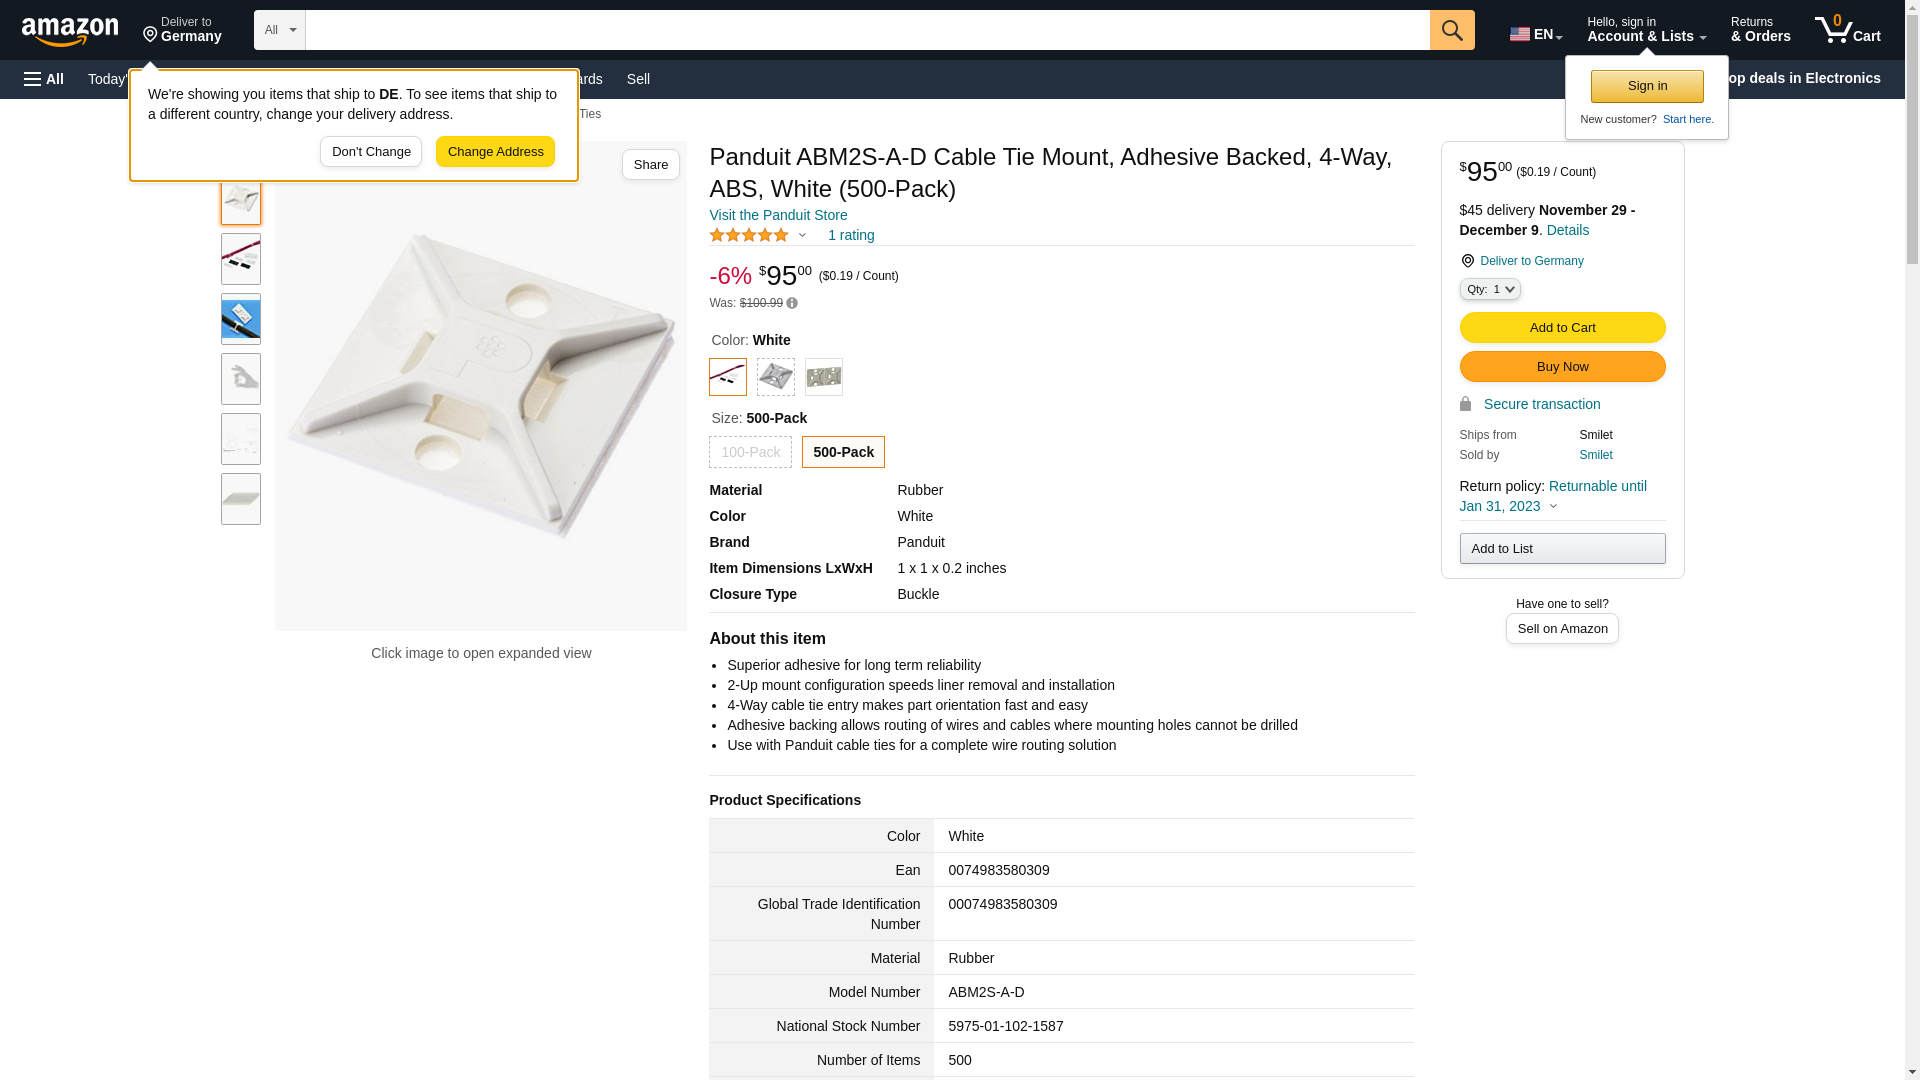
Task: Click into the Amazon search field
Action: (867, 30)
